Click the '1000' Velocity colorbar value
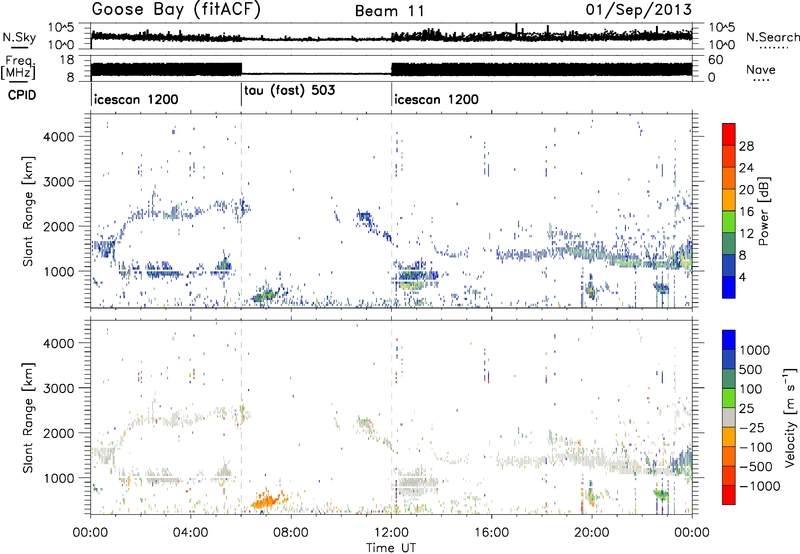Image resolution: width=800 pixels, height=554 pixels. 755,350
